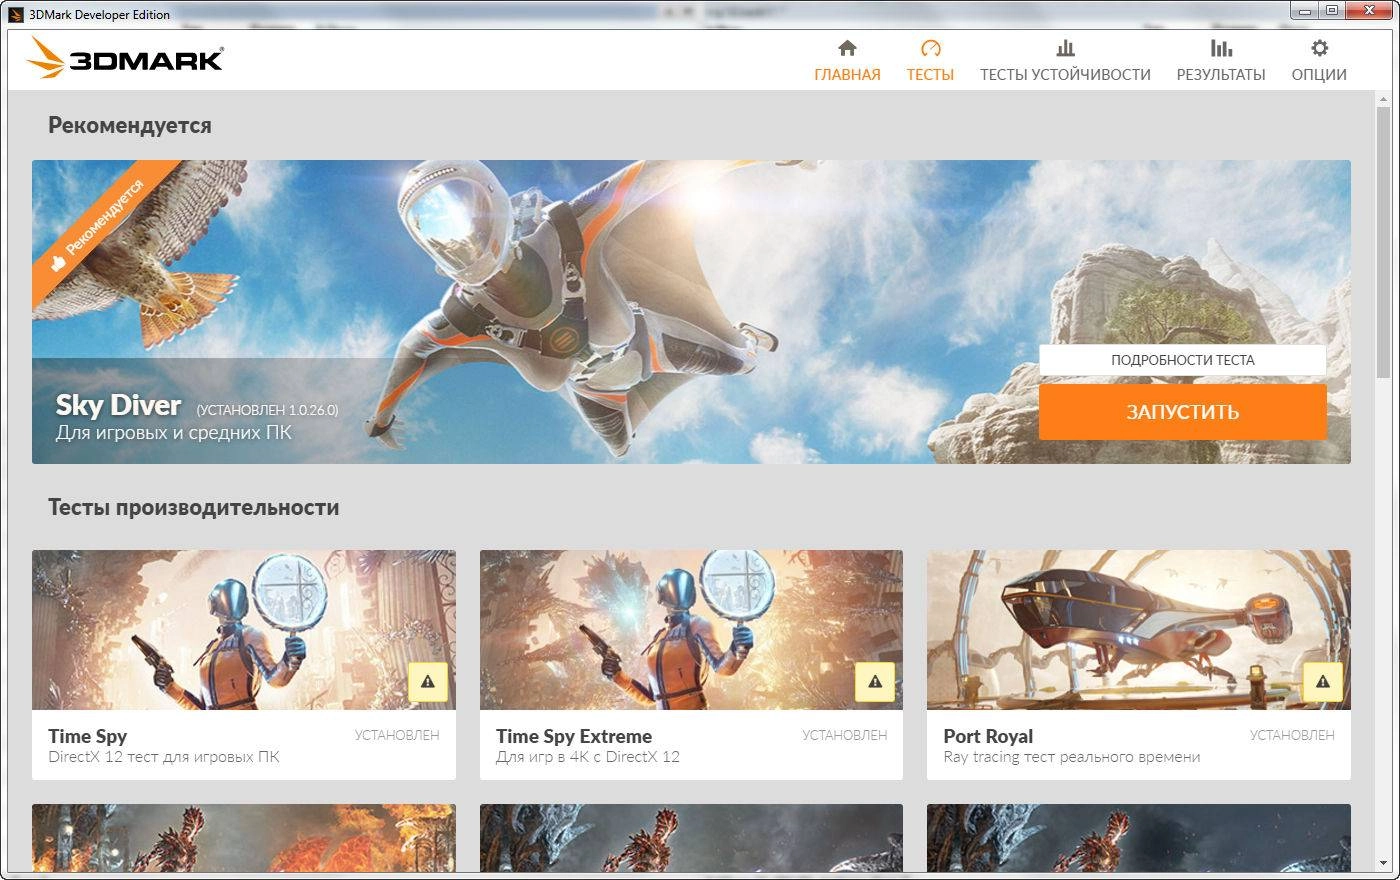Click the home icon above ГЛАВНАЯ

(847, 48)
